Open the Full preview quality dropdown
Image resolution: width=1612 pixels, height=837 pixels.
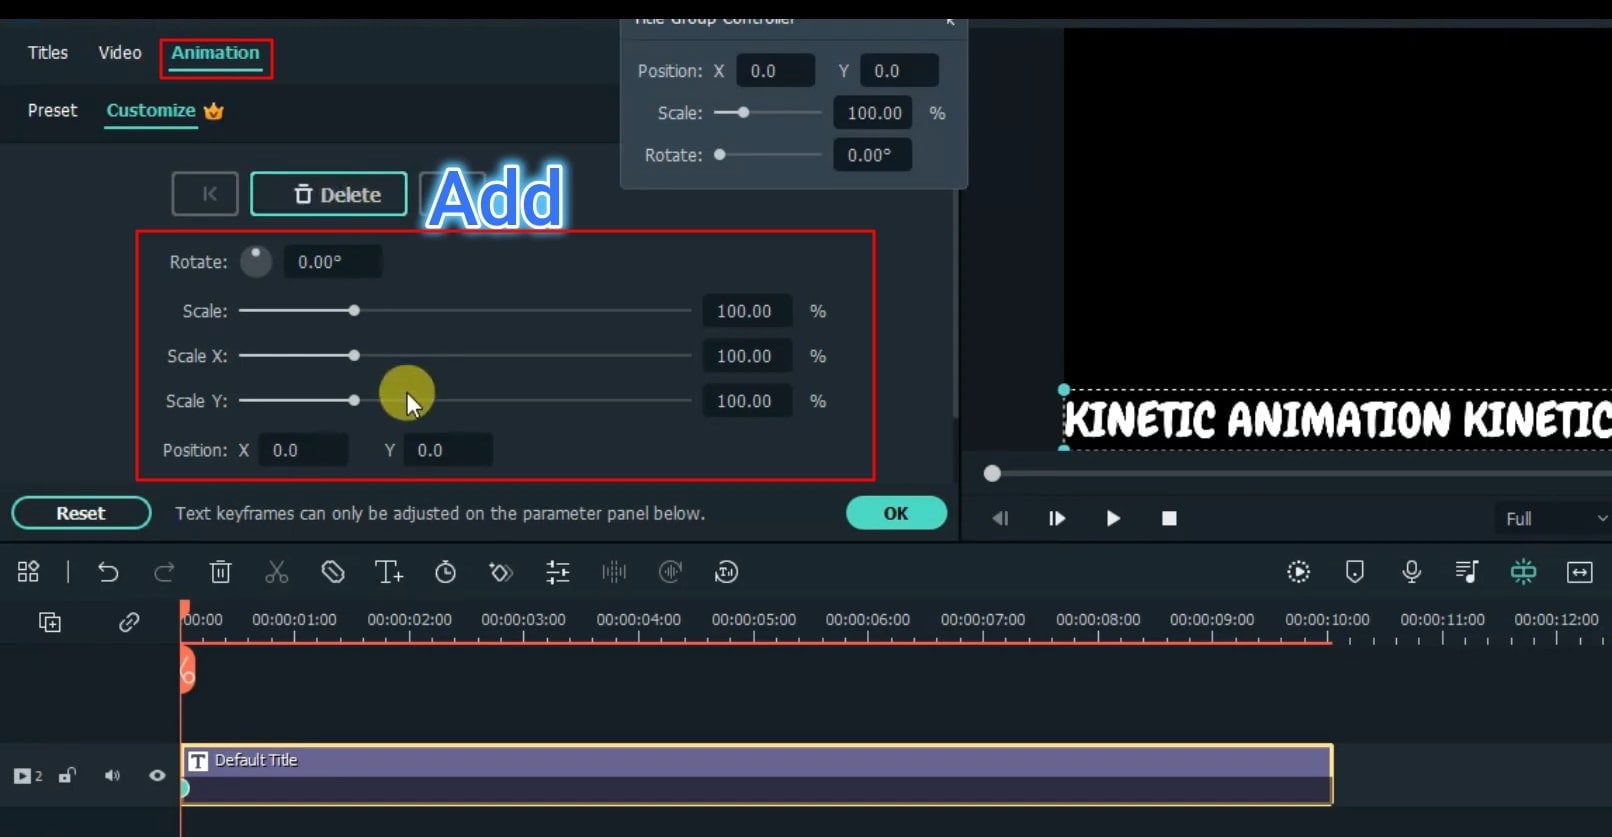pyautogui.click(x=1553, y=519)
